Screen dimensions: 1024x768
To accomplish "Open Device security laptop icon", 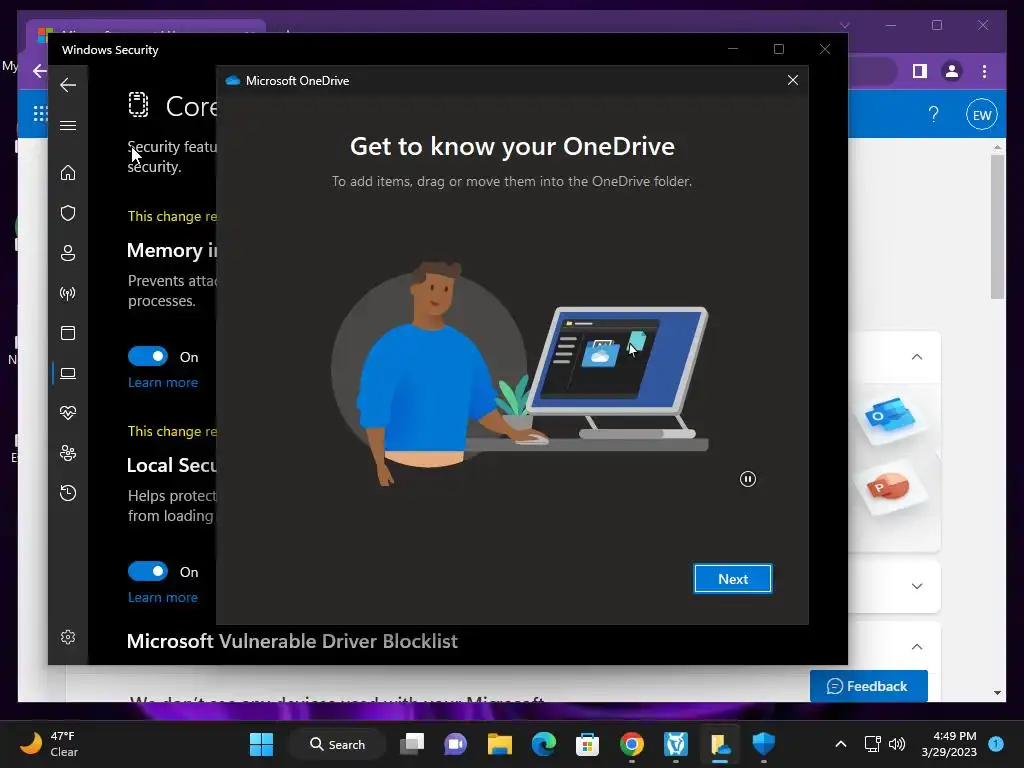I will [68, 373].
